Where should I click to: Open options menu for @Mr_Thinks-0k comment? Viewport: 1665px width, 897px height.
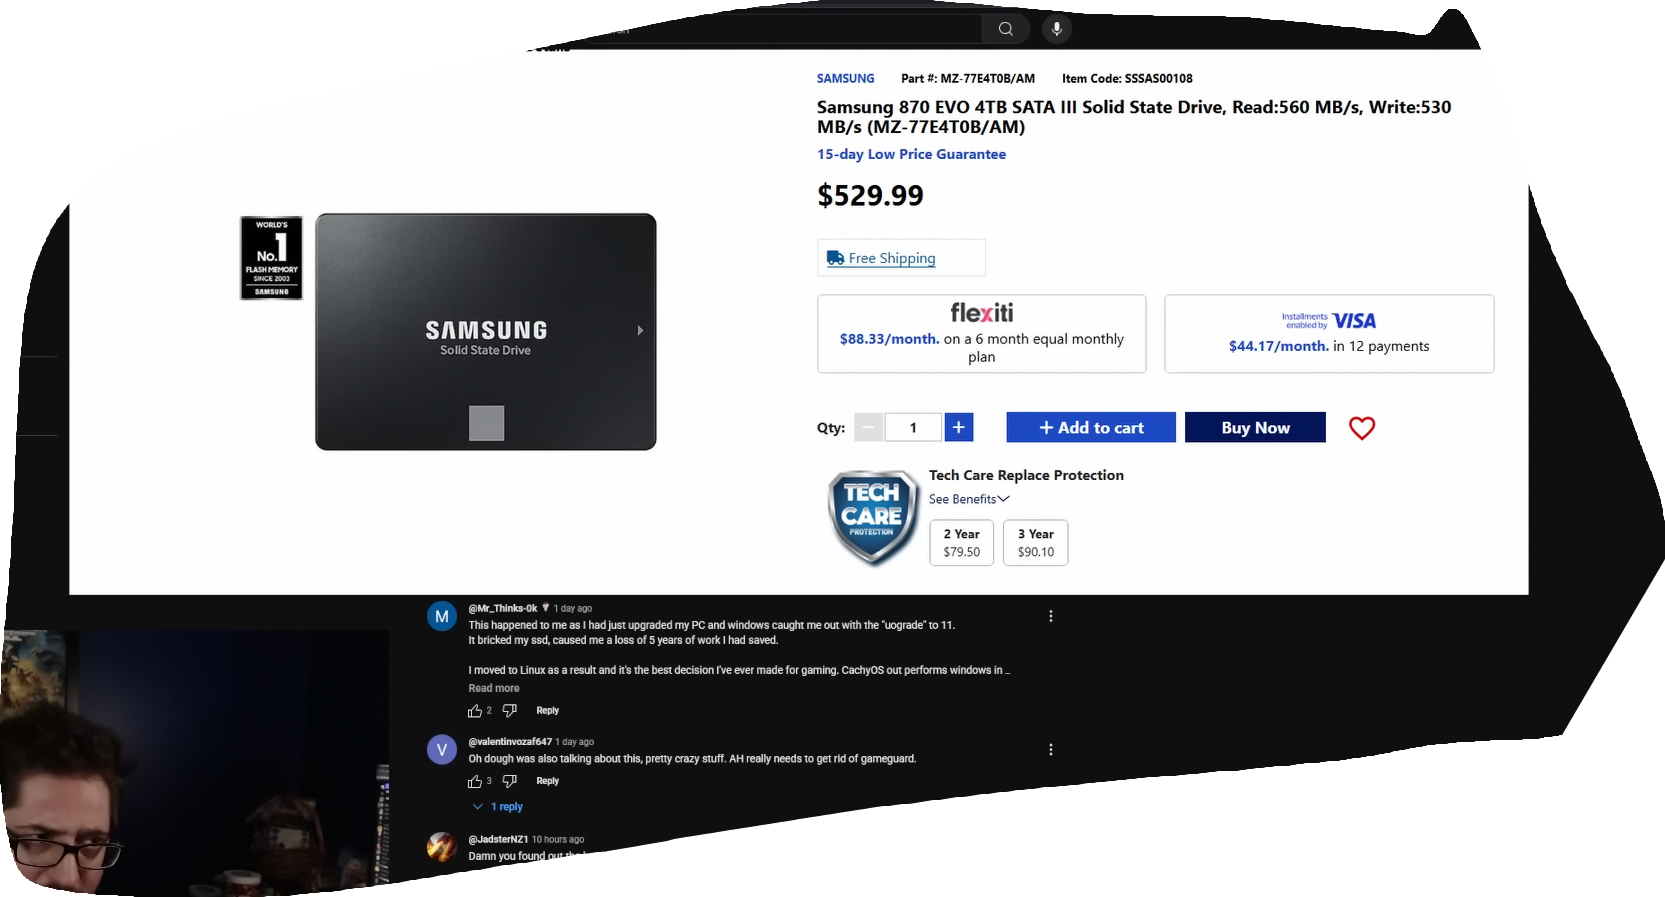coord(1051,616)
